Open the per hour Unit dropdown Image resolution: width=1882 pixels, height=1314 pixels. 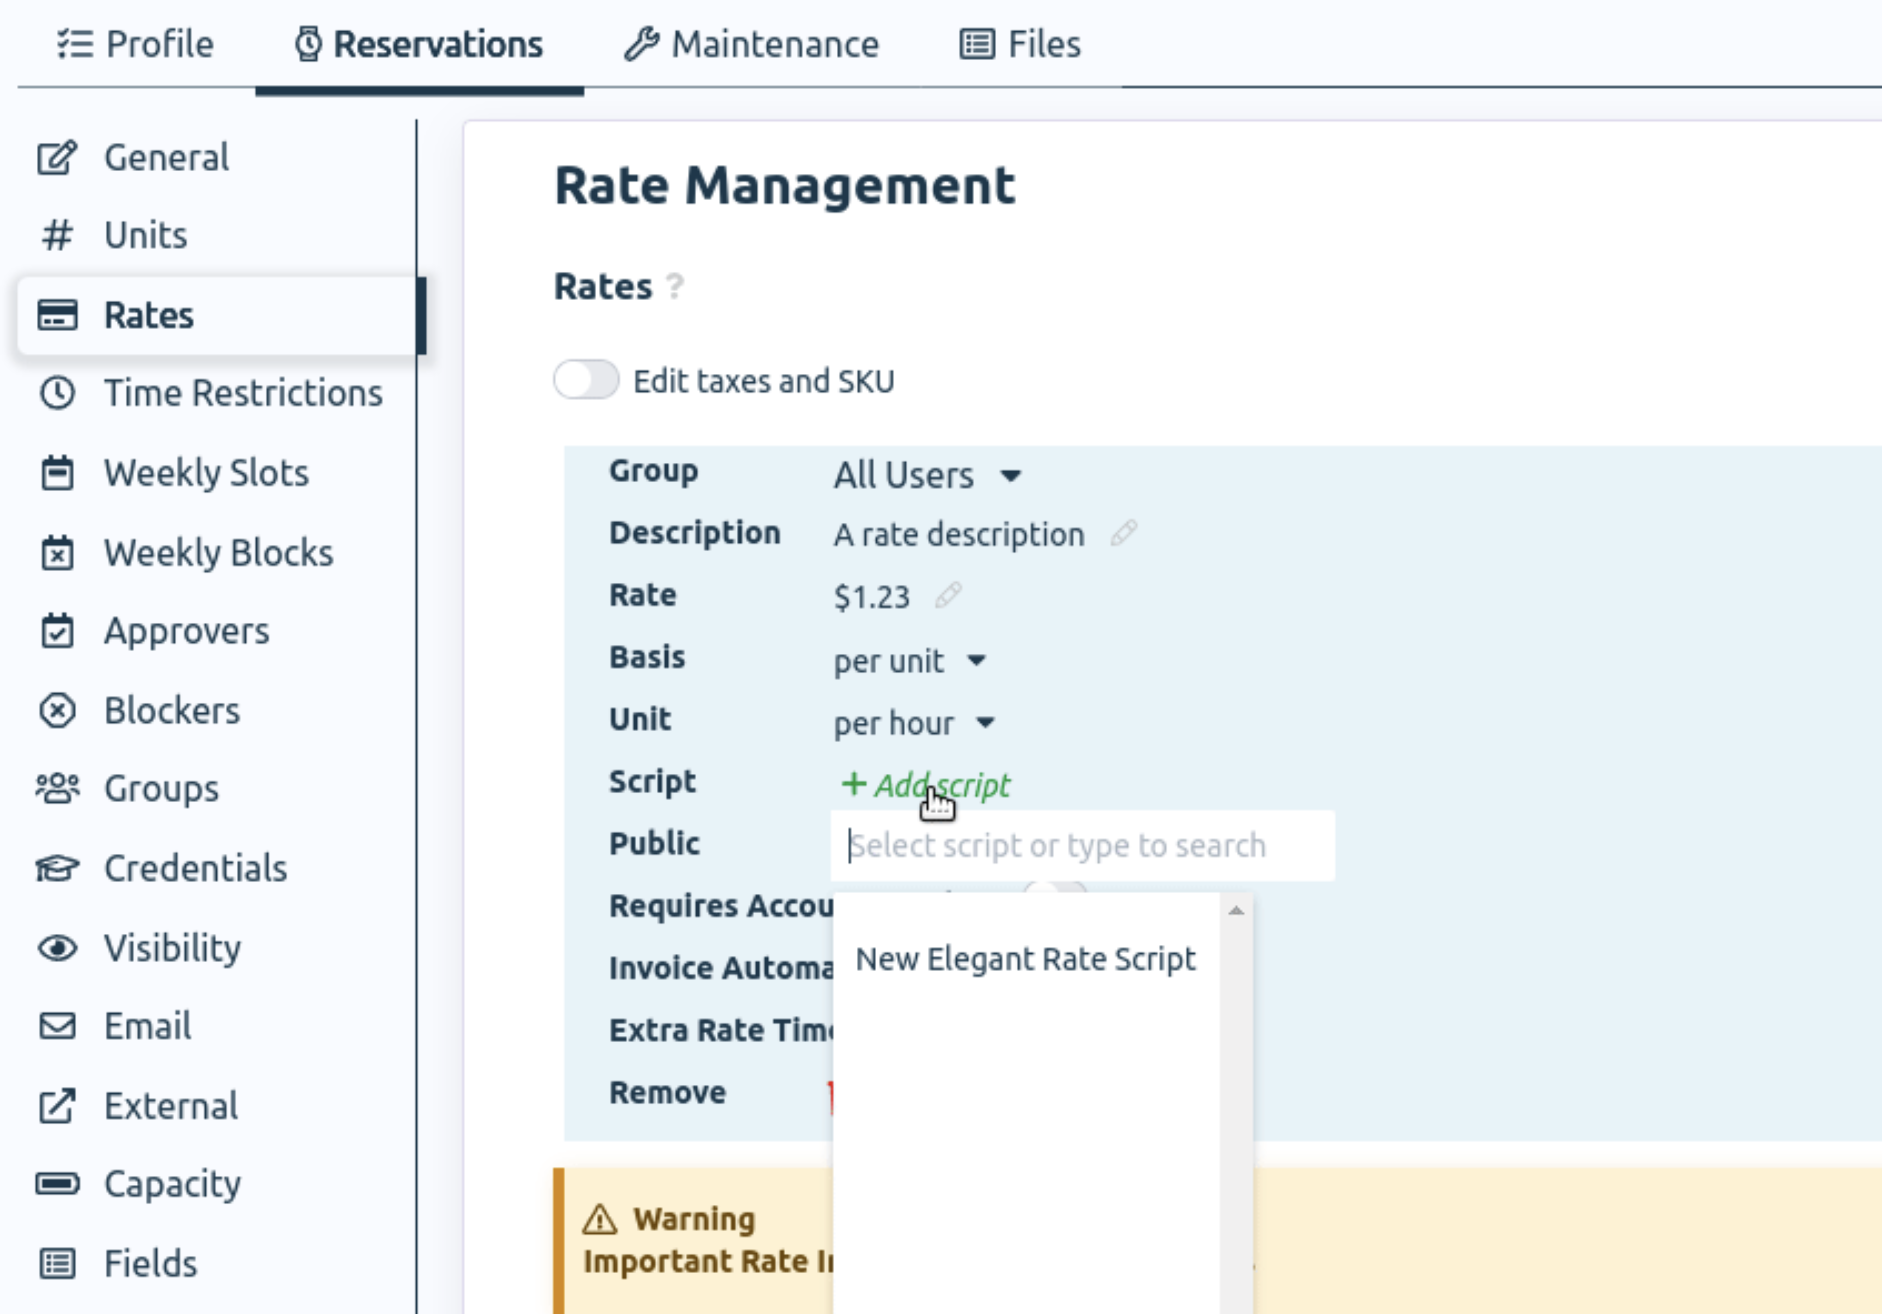click(x=913, y=722)
